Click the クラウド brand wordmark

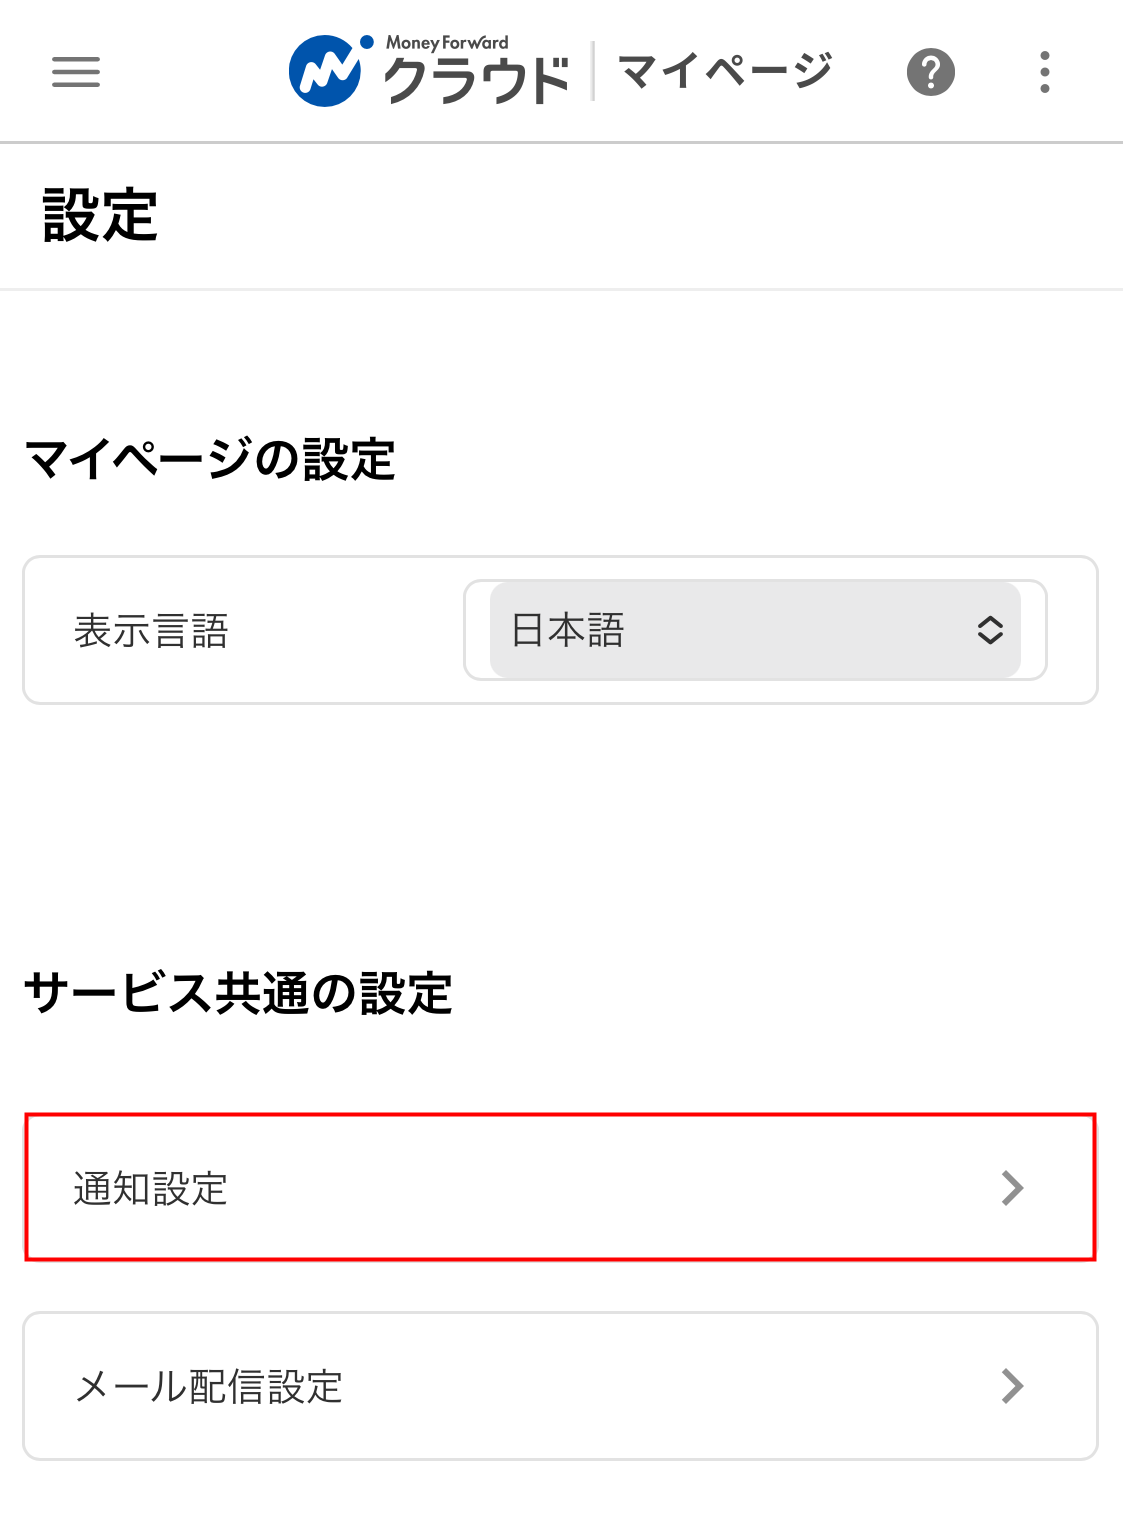click(x=476, y=82)
